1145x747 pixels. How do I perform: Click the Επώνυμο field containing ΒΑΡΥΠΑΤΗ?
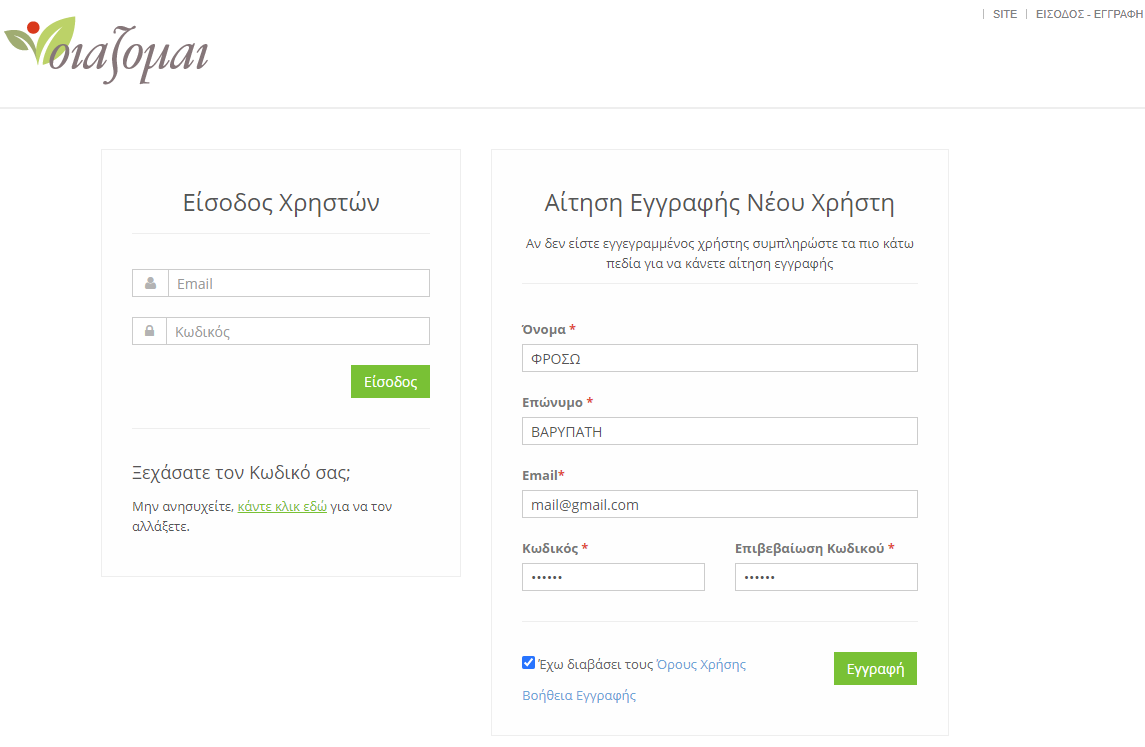pyautogui.click(x=719, y=431)
